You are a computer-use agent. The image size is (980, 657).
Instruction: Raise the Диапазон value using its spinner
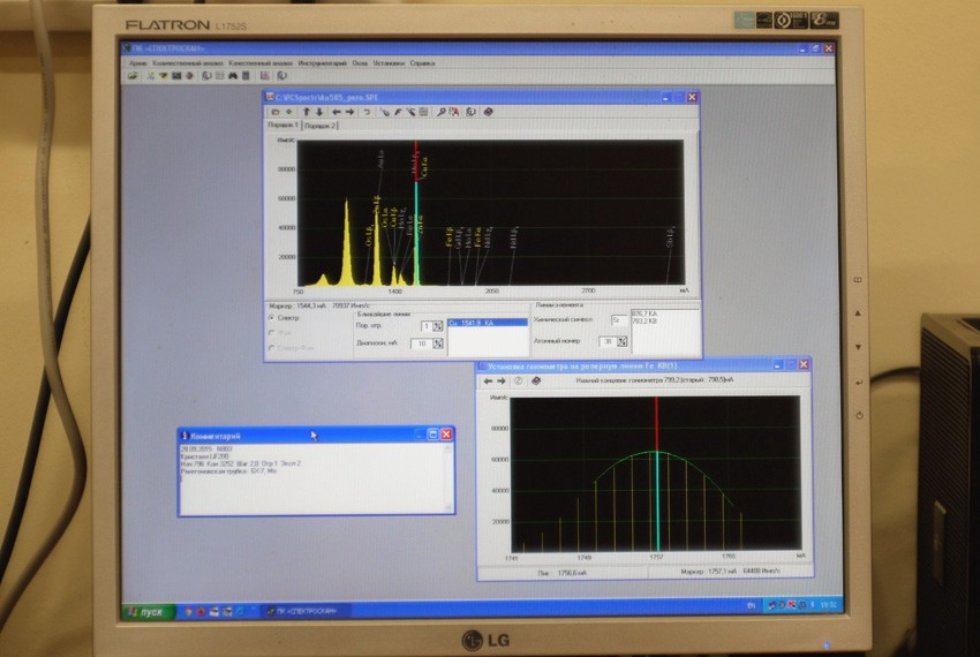tap(437, 342)
